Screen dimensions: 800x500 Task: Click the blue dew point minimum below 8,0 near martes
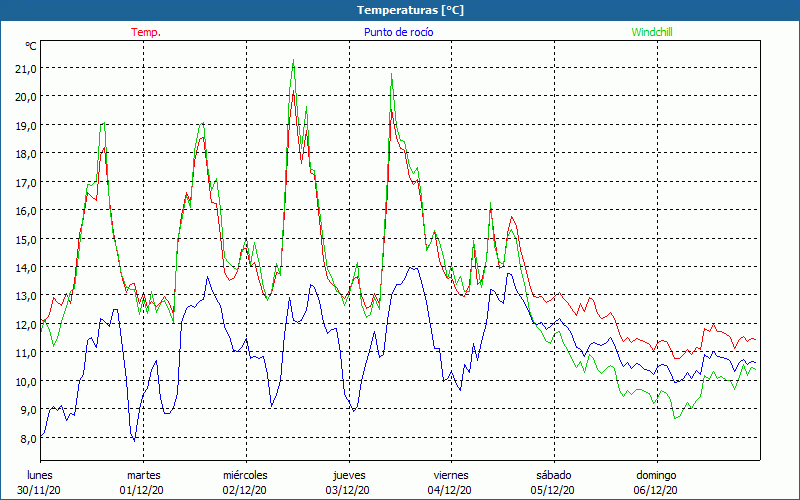pyautogui.click(x=134, y=440)
